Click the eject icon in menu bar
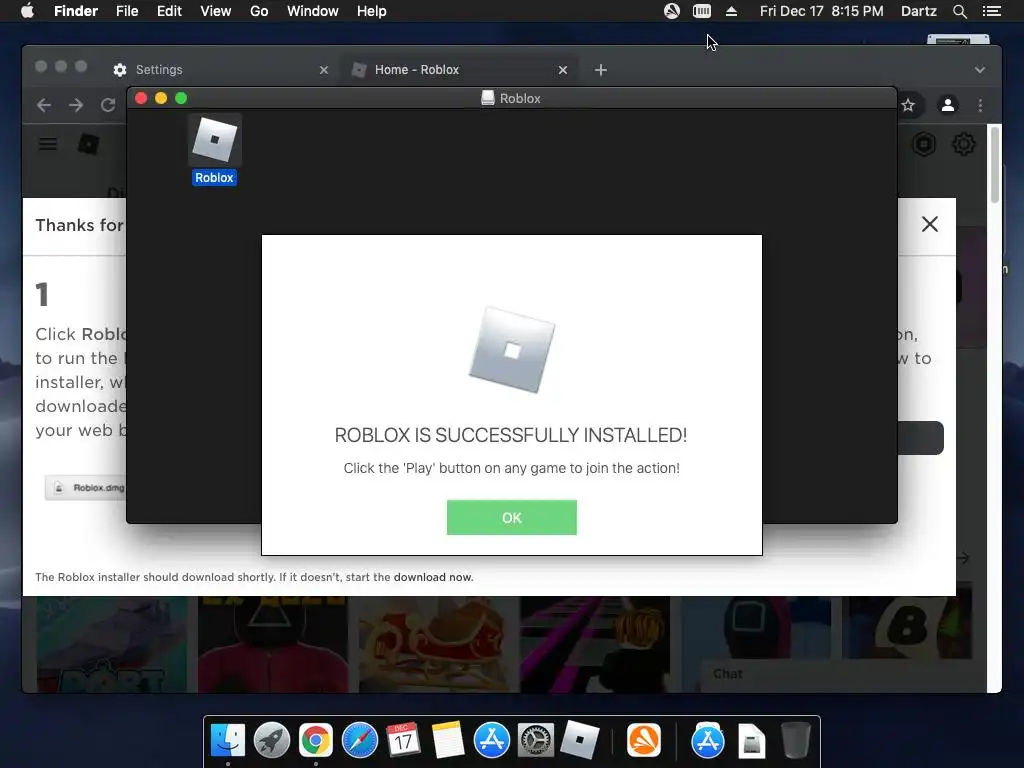This screenshot has height=768, width=1024. pyautogui.click(x=731, y=11)
